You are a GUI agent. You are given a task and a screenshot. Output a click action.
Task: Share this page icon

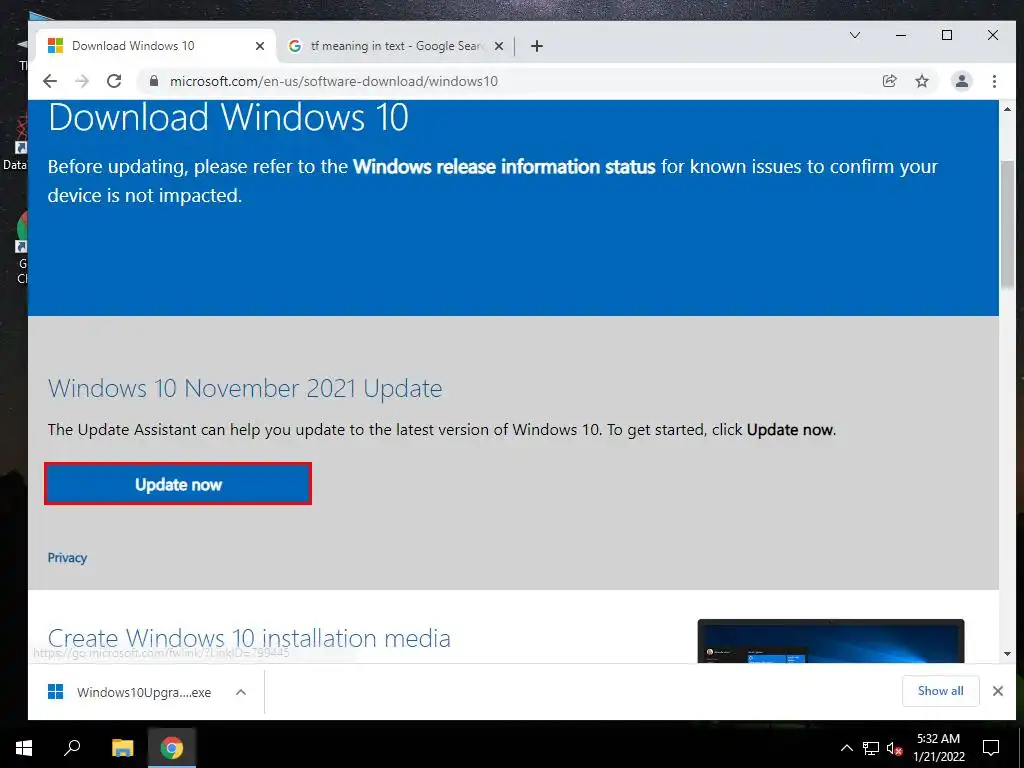[889, 81]
